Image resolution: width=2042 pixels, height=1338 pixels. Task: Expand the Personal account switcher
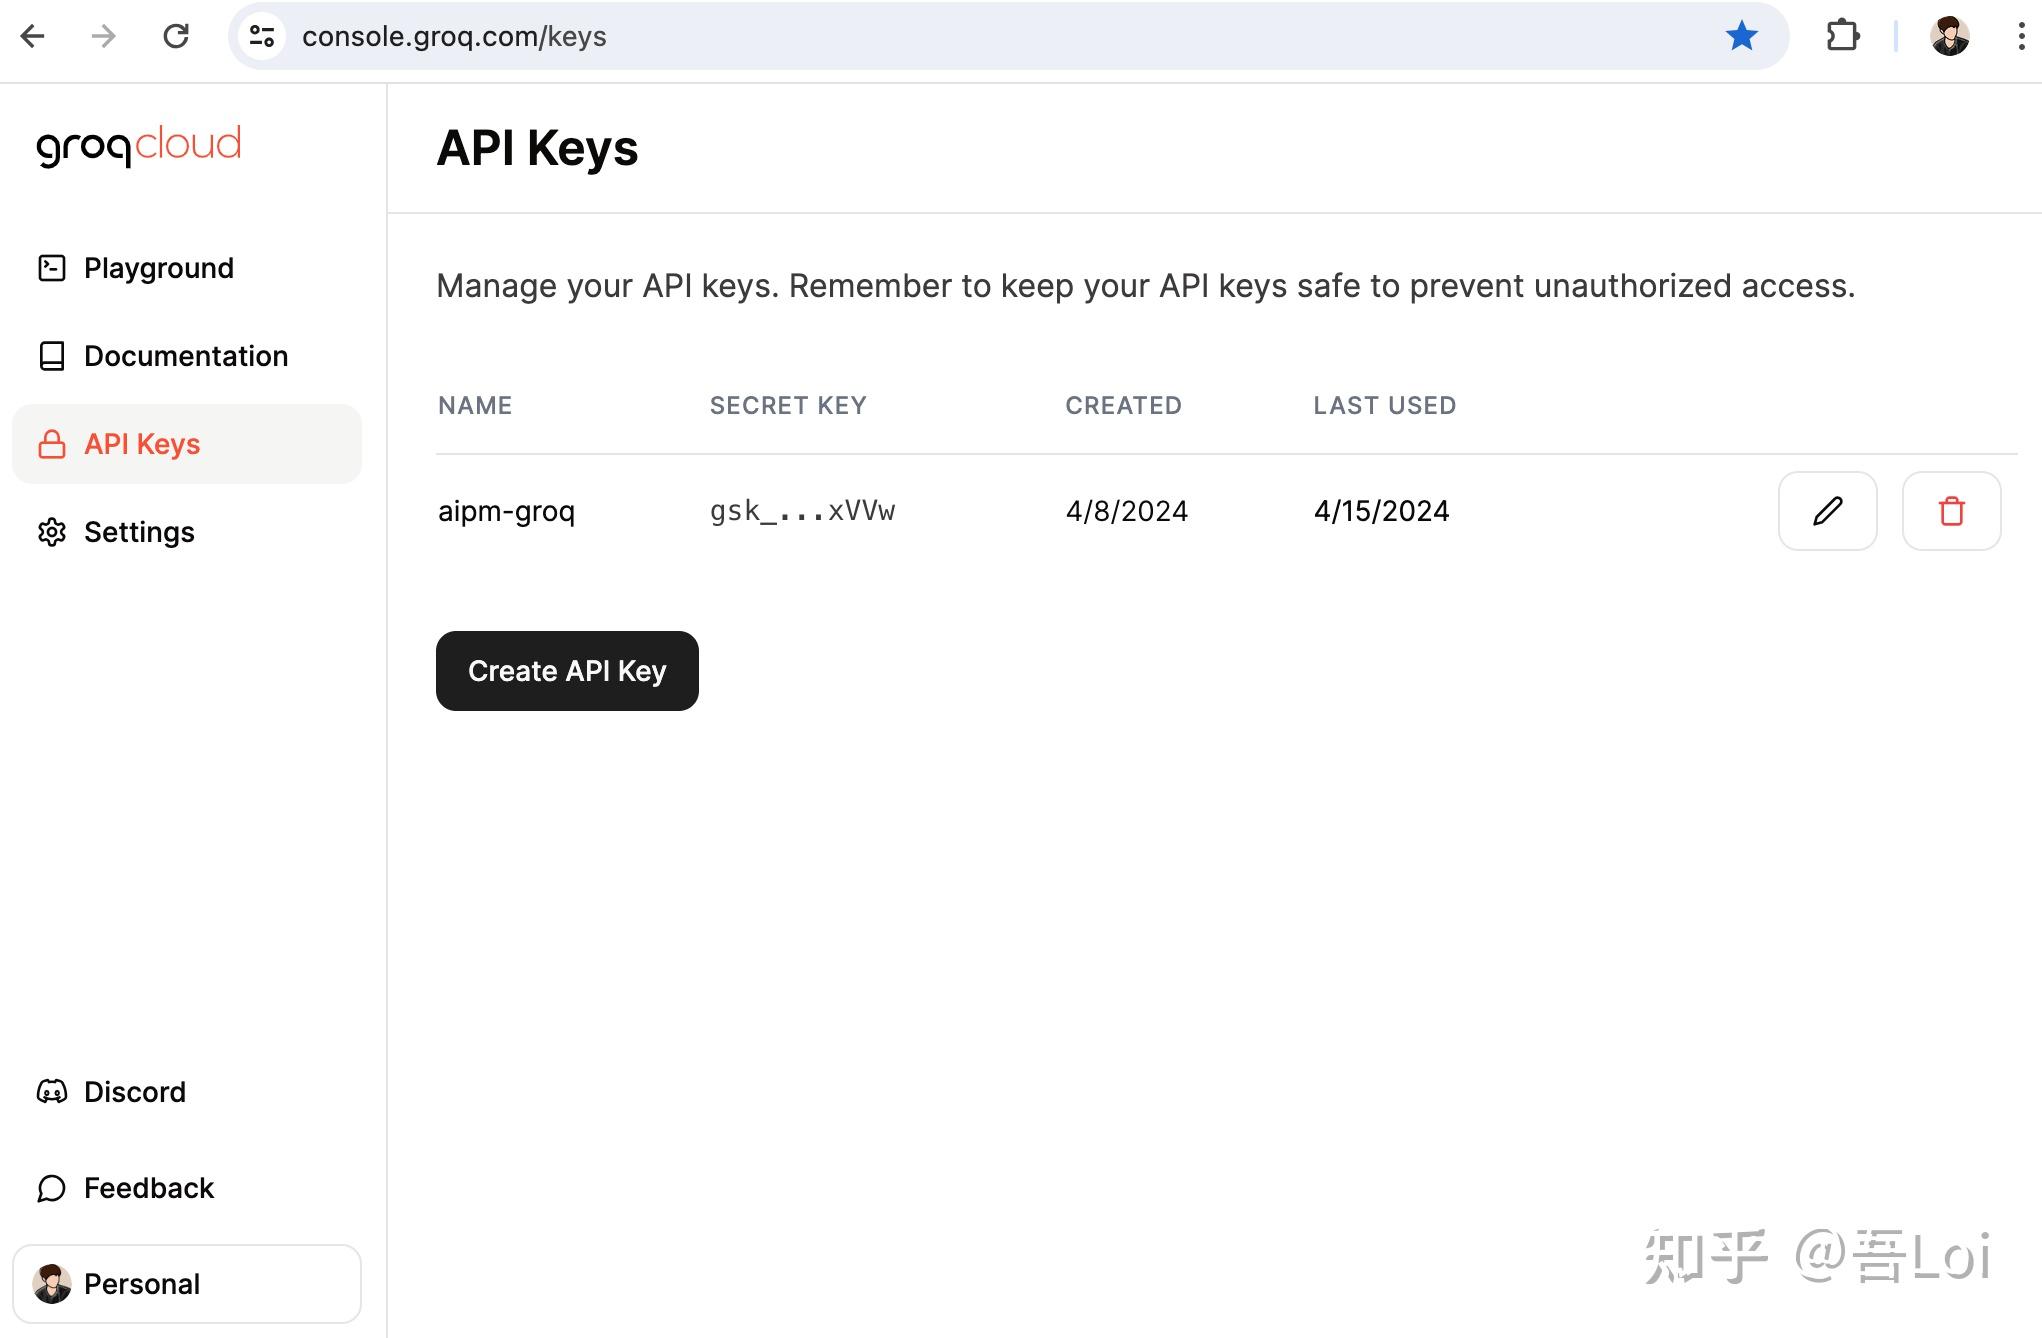coord(187,1284)
